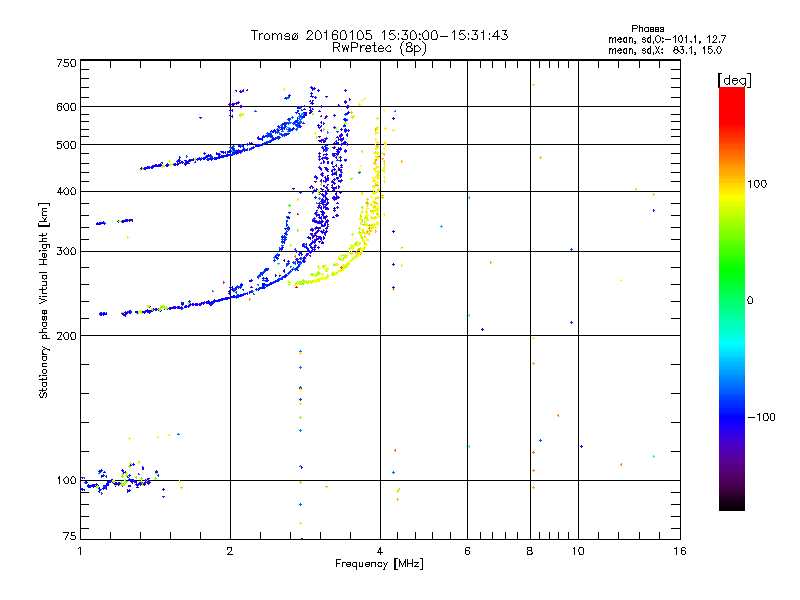Click the colorbar tick label '0'
The width and height of the screenshot is (800, 600).
(x=750, y=301)
